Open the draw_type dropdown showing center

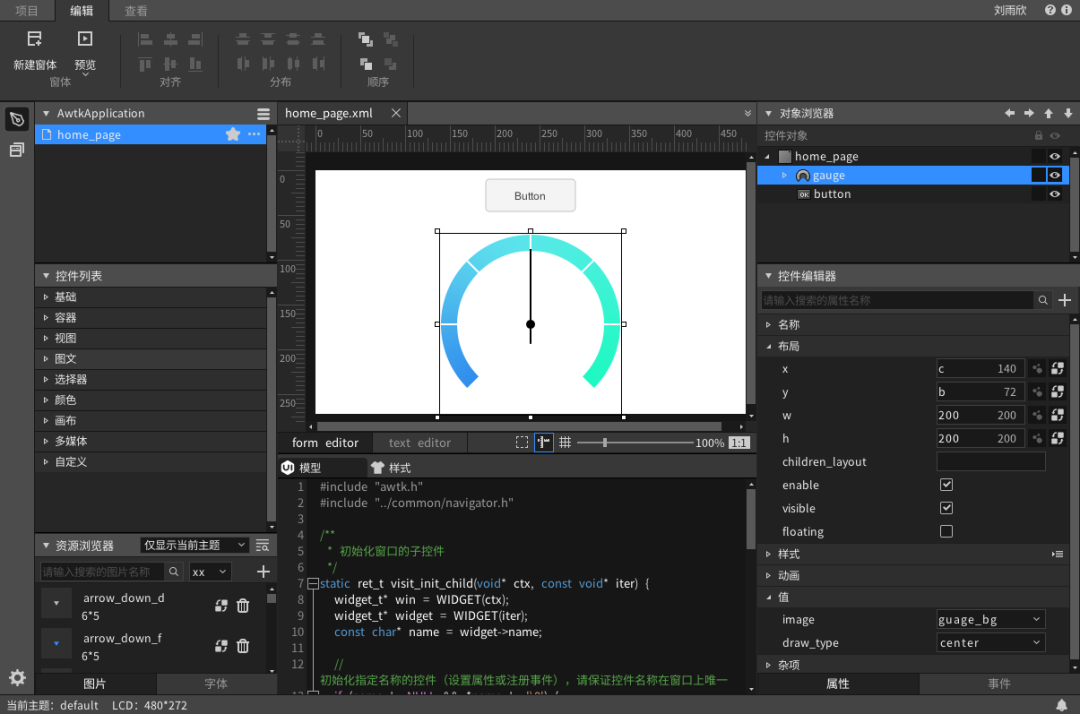click(990, 642)
